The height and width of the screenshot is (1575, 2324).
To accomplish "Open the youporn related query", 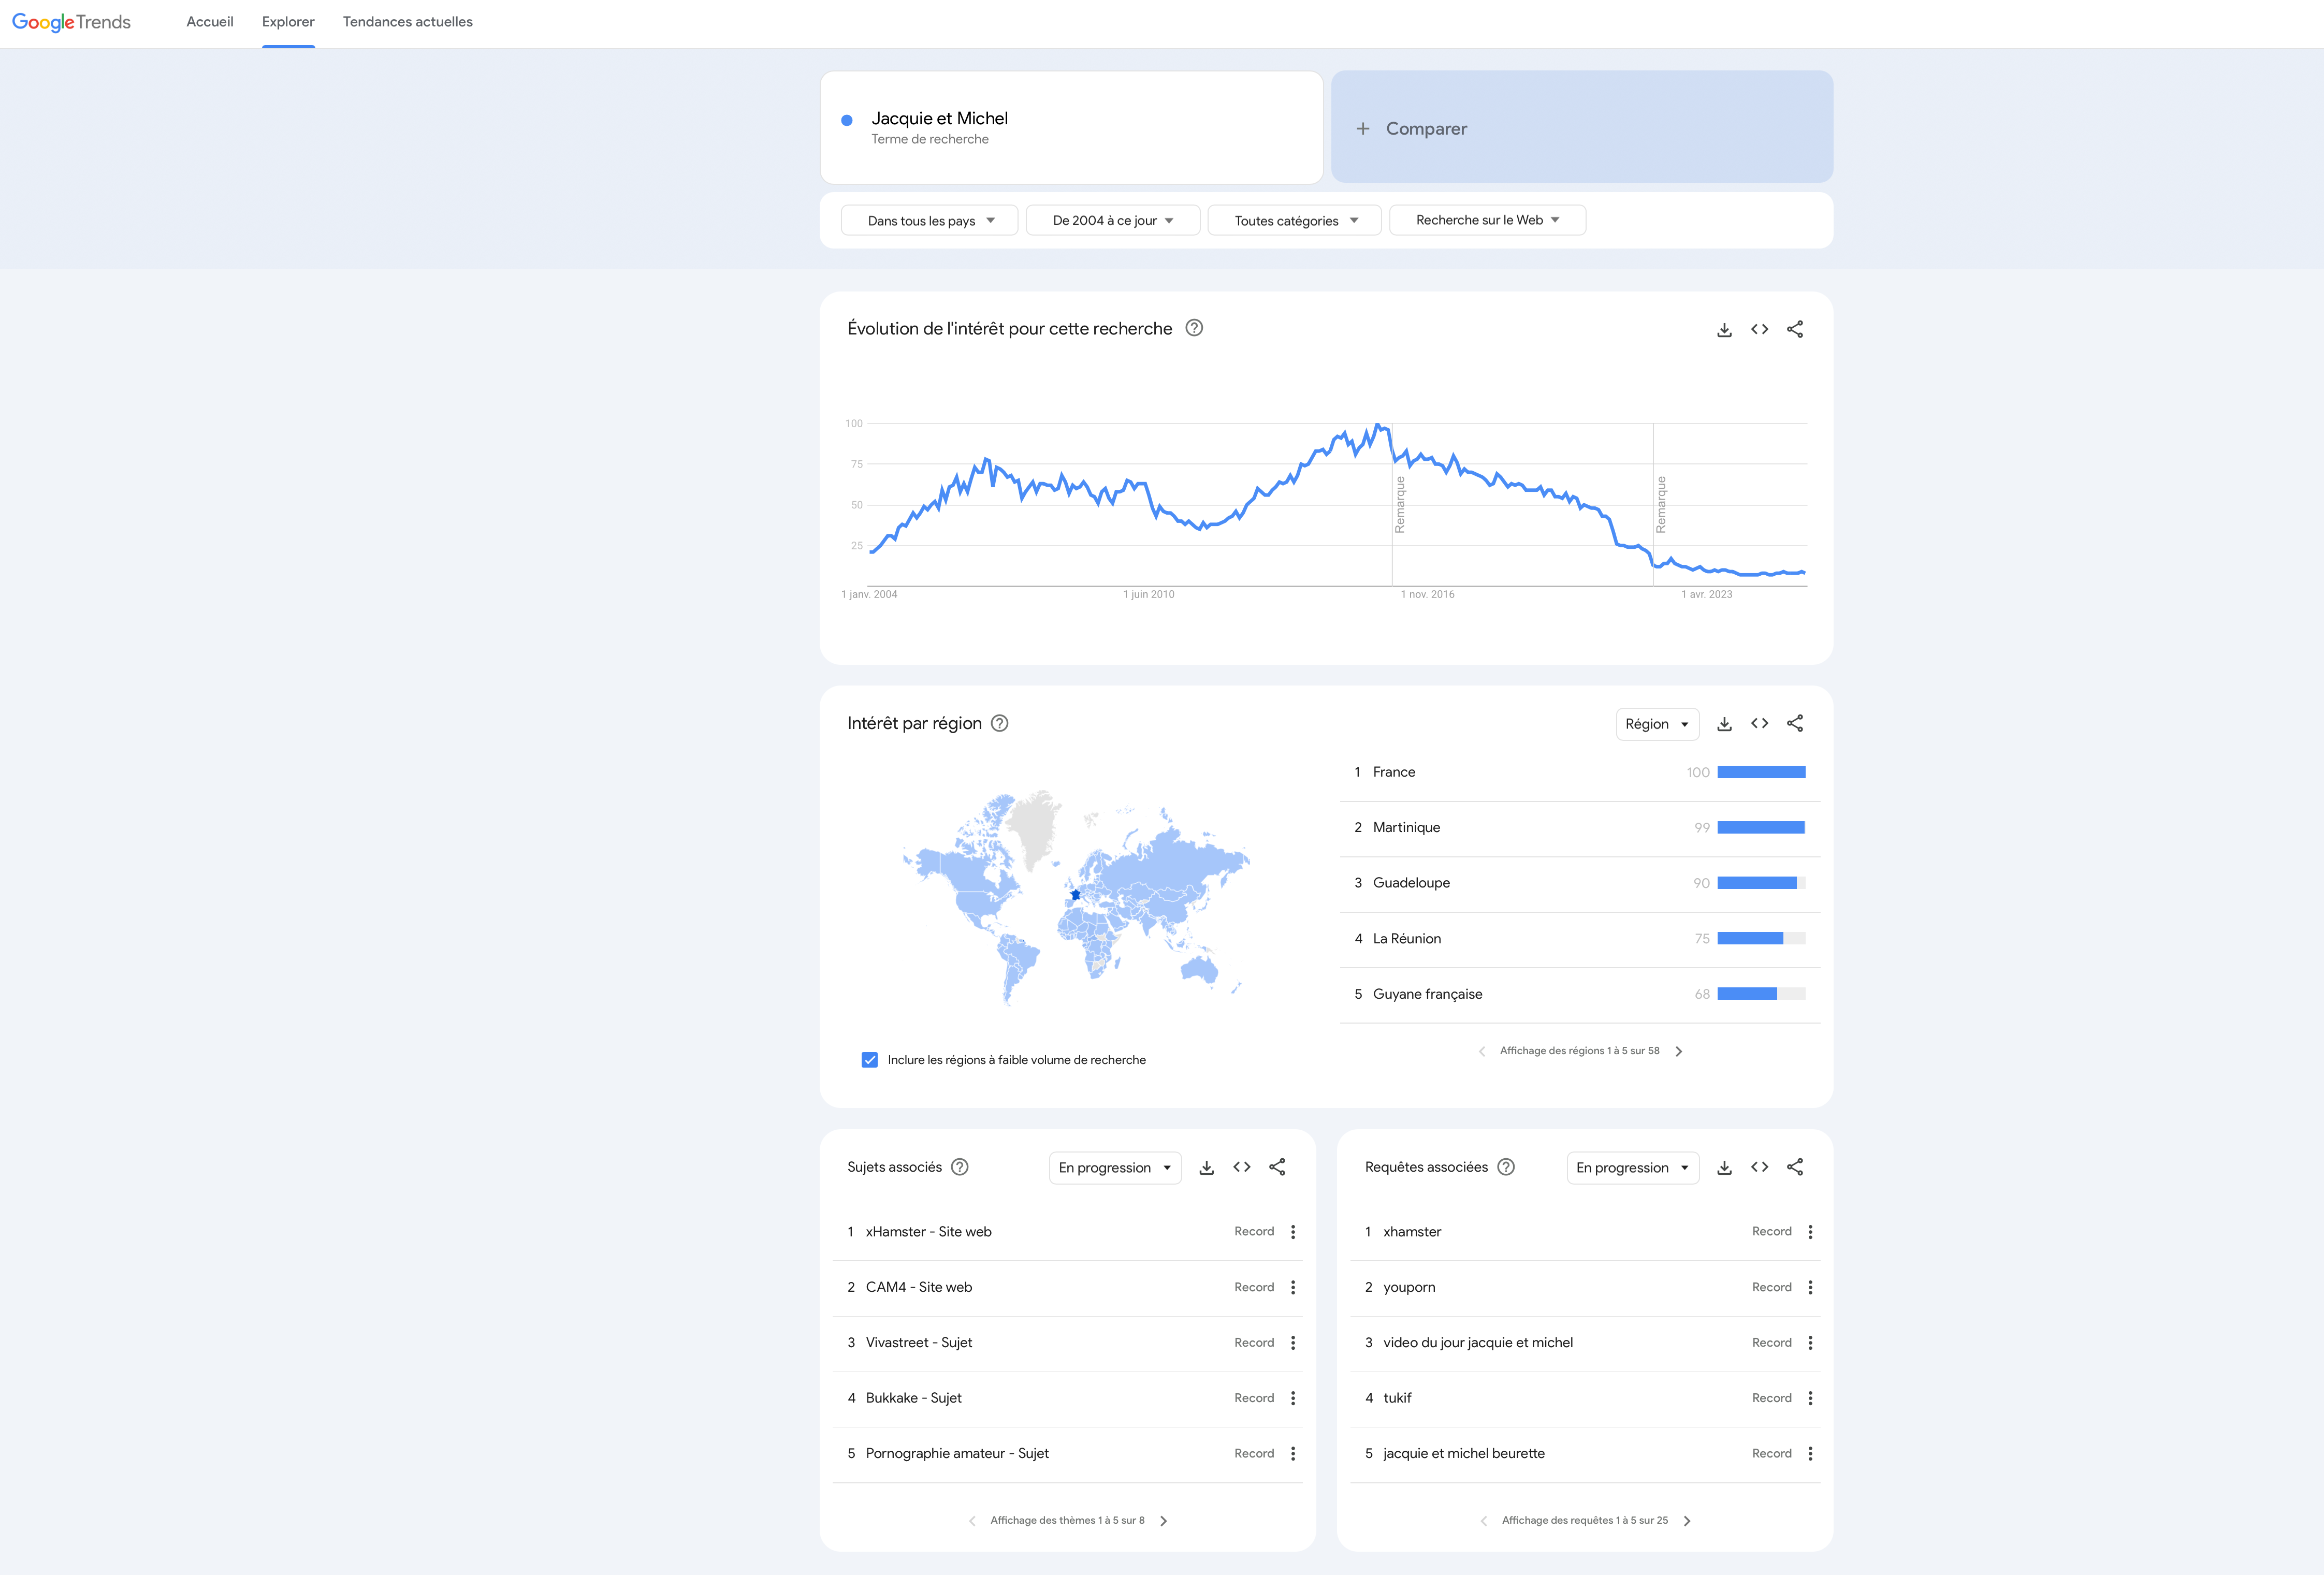I will coord(1409,1287).
